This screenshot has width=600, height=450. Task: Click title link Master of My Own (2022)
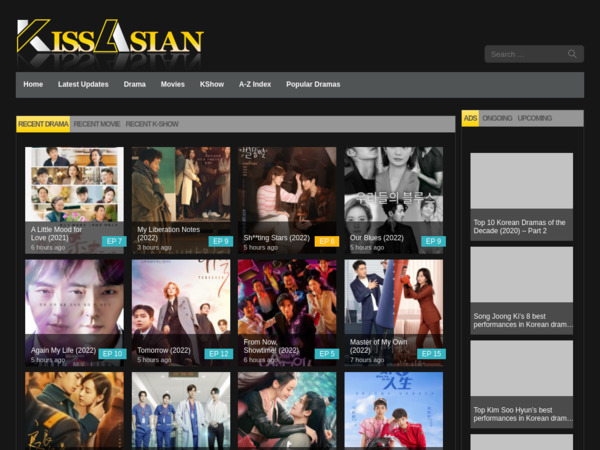(x=378, y=346)
